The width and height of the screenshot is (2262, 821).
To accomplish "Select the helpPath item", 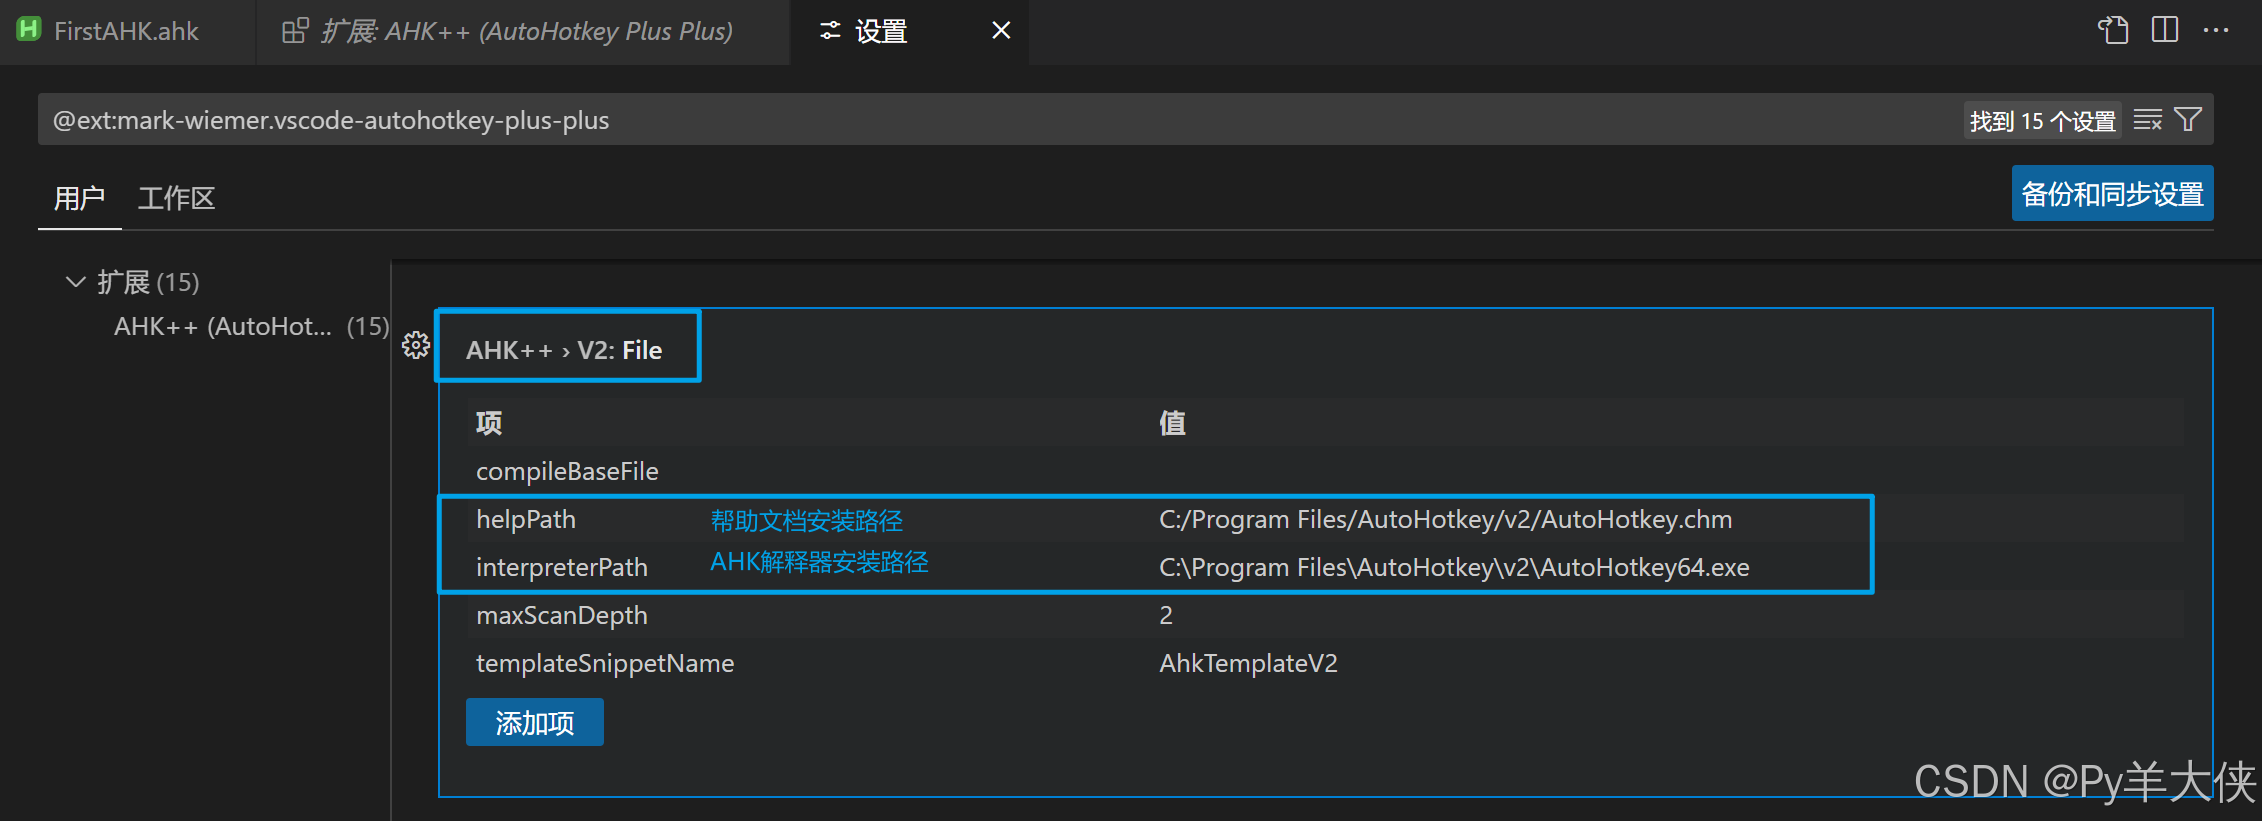I will [x=526, y=520].
